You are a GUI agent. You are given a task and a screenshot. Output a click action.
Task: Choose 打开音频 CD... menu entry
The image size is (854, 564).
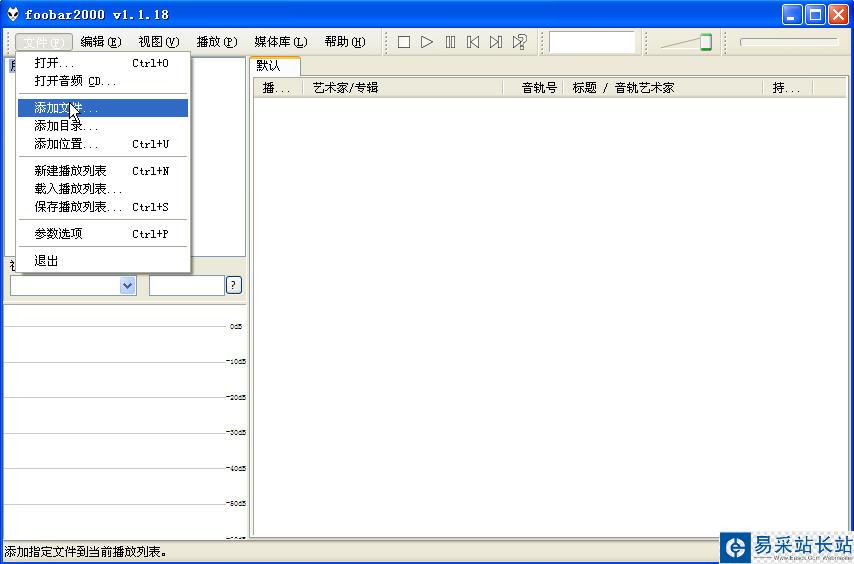pyautogui.click(x=103, y=81)
